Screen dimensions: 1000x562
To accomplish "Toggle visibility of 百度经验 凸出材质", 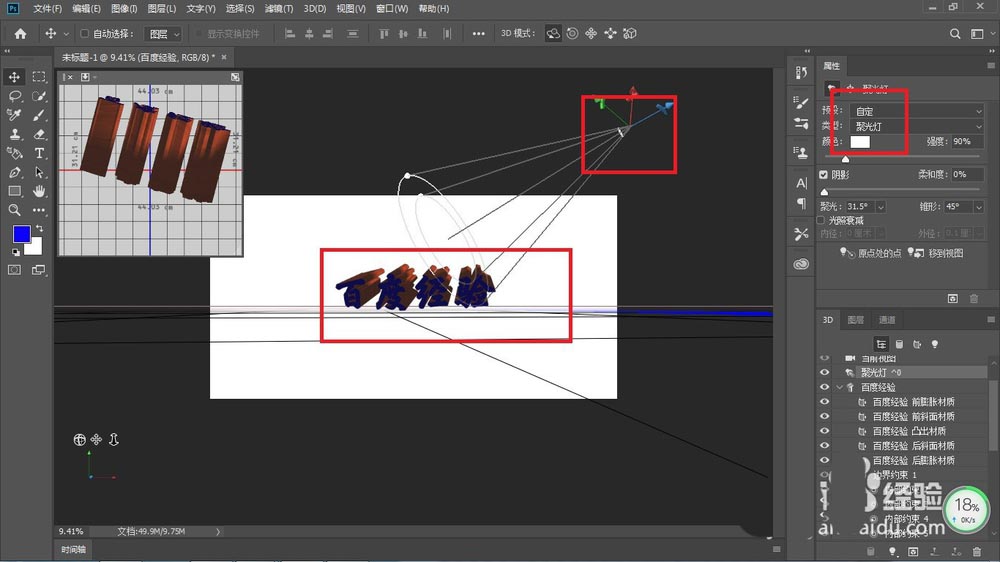I will tap(824, 431).
